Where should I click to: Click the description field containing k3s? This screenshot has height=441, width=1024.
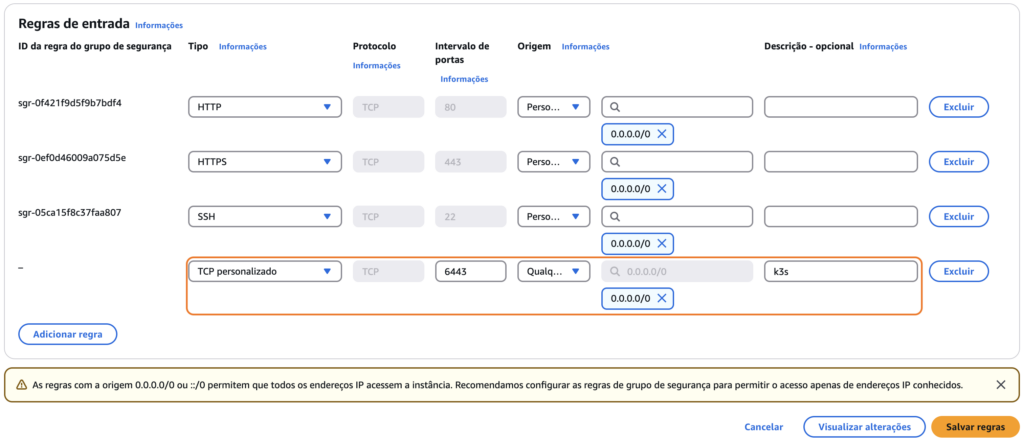(x=840, y=272)
